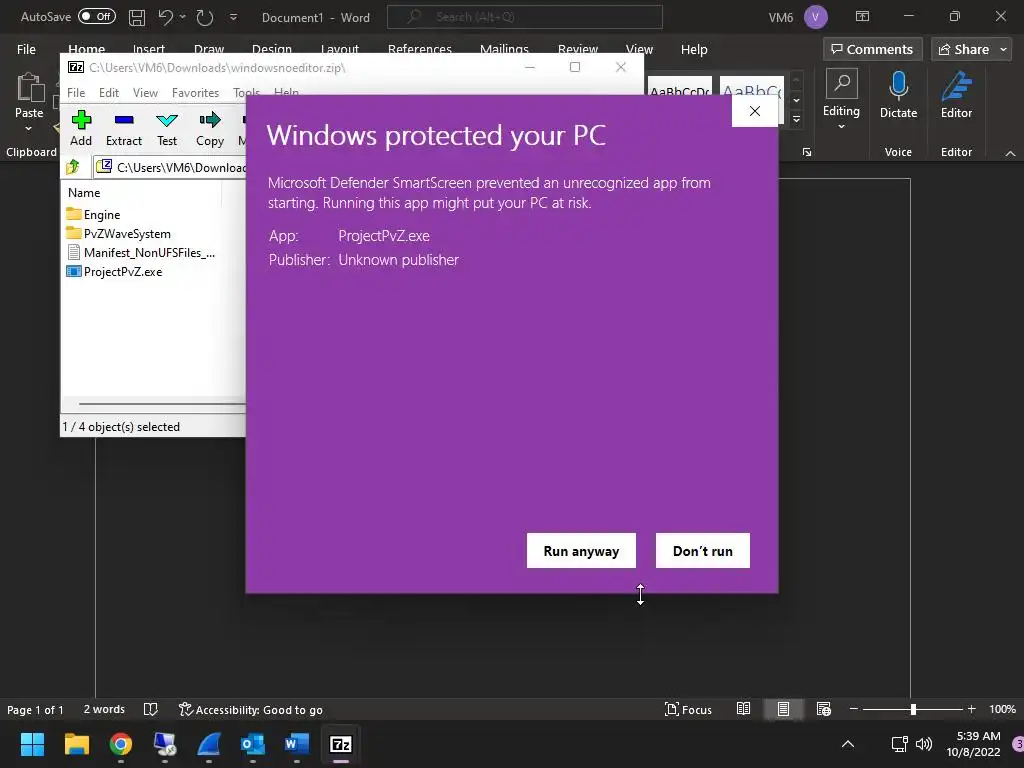
Task: Click the zoom slider handle
Action: pyautogui.click(x=913, y=709)
